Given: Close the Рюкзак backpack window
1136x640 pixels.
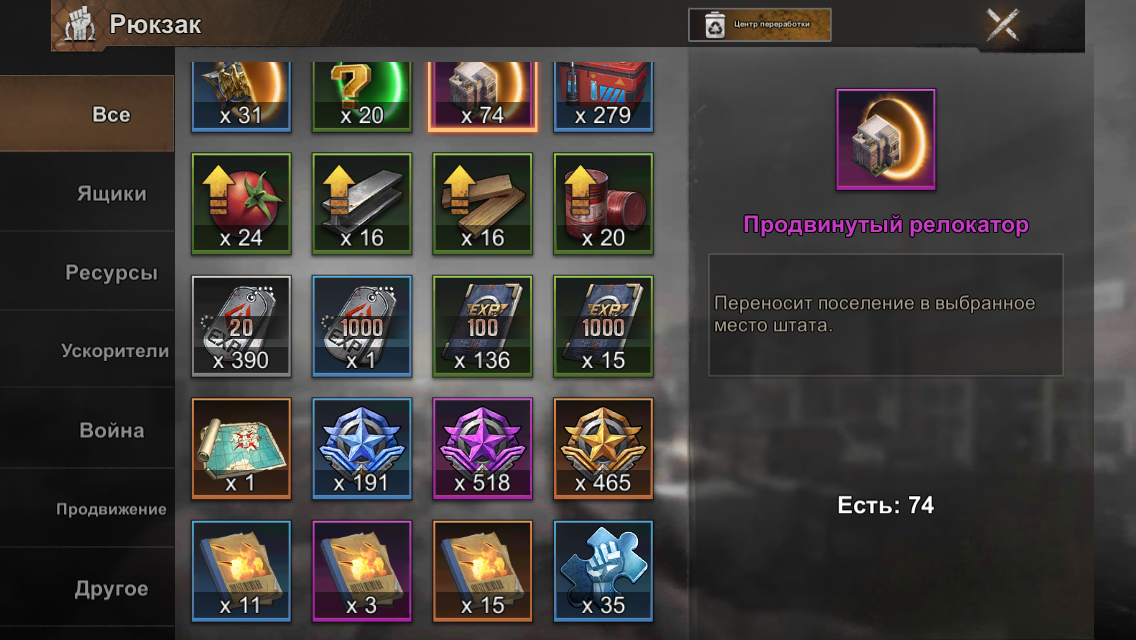Looking at the screenshot, I should click(1003, 25).
